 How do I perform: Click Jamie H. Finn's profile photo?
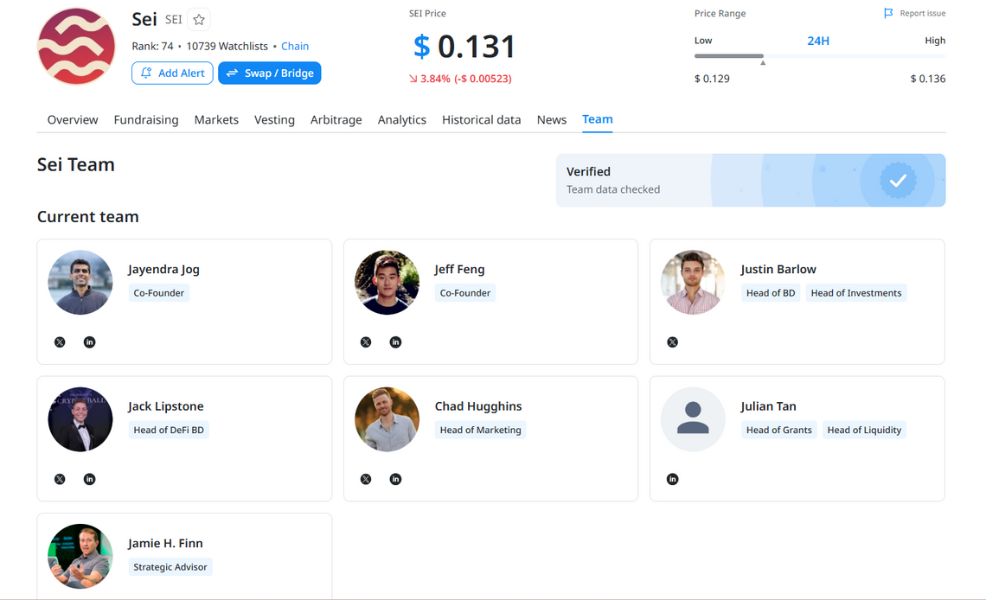[x=80, y=556]
